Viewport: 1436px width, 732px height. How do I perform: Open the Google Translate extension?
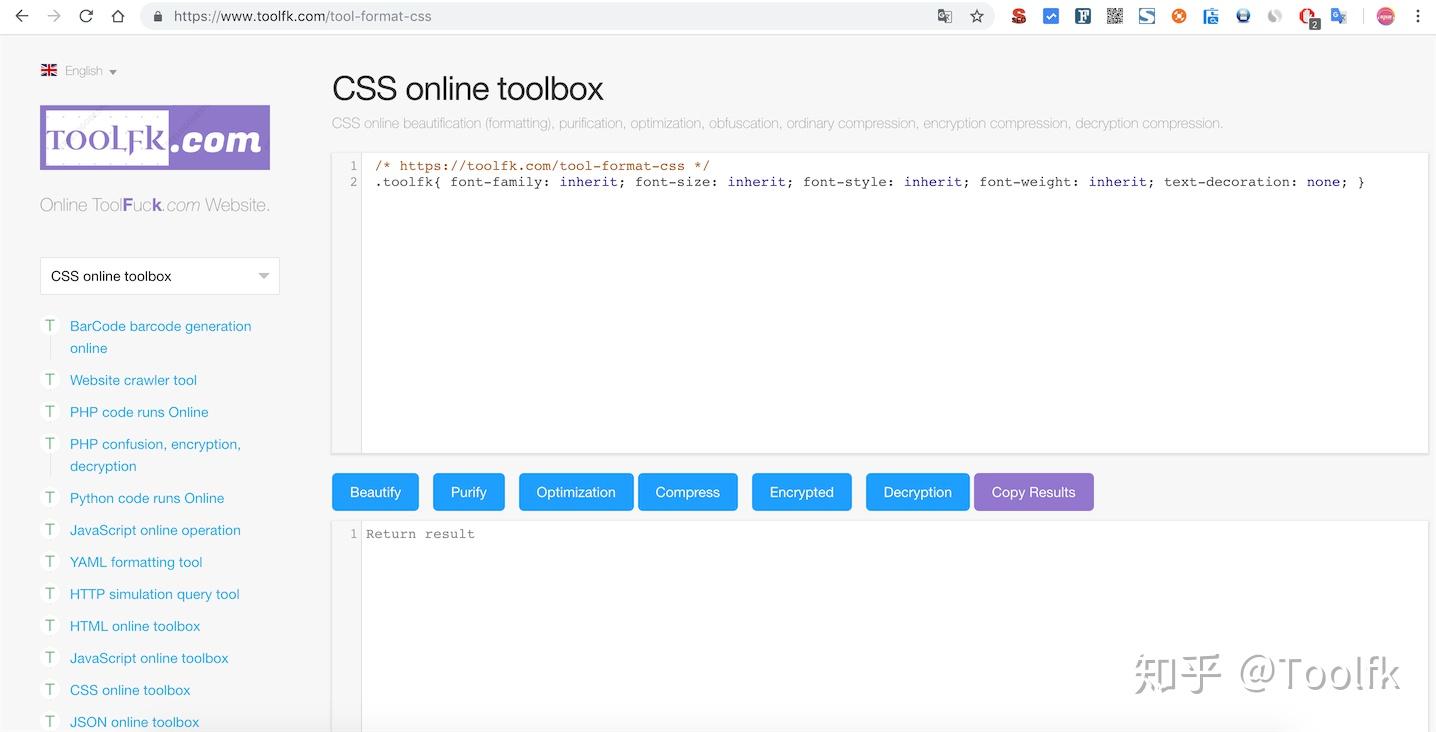click(1339, 16)
